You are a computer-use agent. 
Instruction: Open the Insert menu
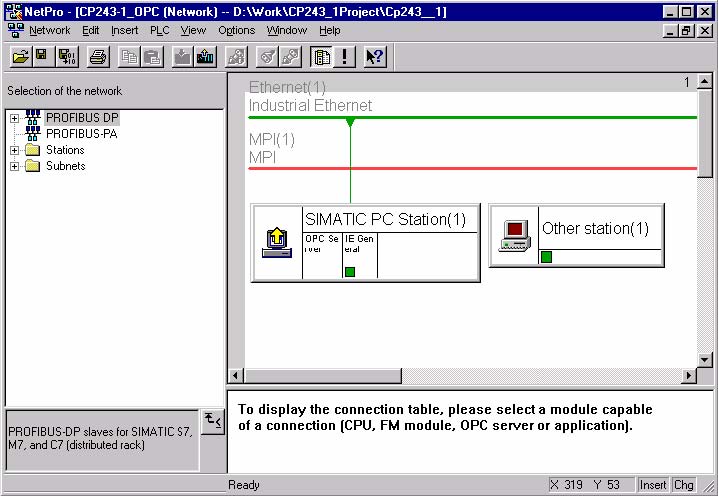point(125,30)
